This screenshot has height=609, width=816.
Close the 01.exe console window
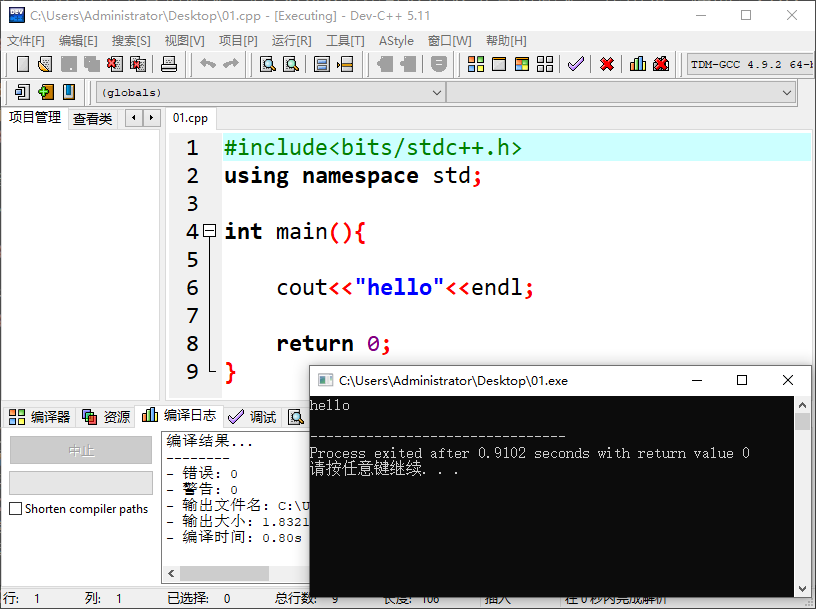point(788,380)
